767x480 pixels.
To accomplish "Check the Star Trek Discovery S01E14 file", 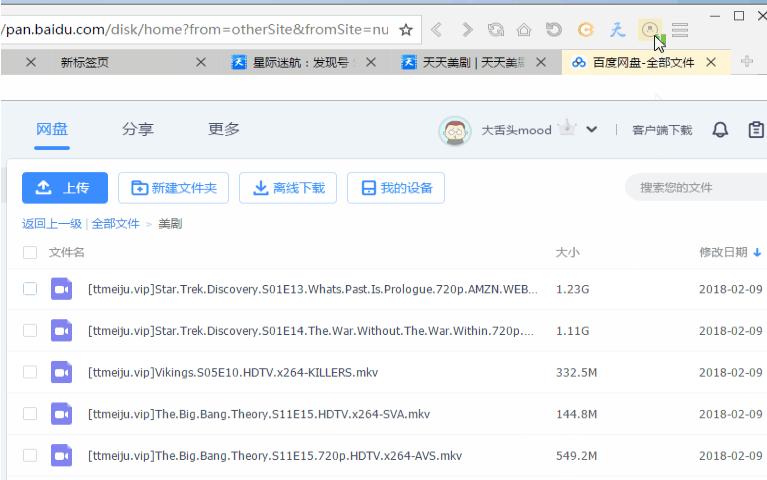I will click(x=30, y=330).
